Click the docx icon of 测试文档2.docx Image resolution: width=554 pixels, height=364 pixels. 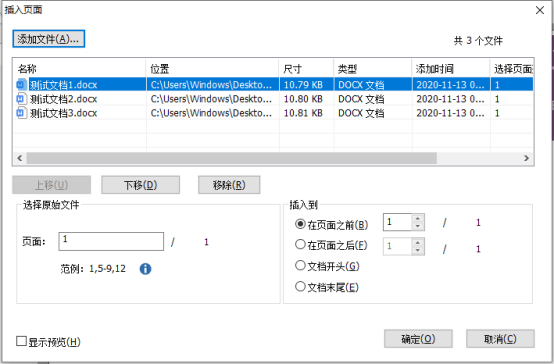pyautogui.click(x=21, y=99)
